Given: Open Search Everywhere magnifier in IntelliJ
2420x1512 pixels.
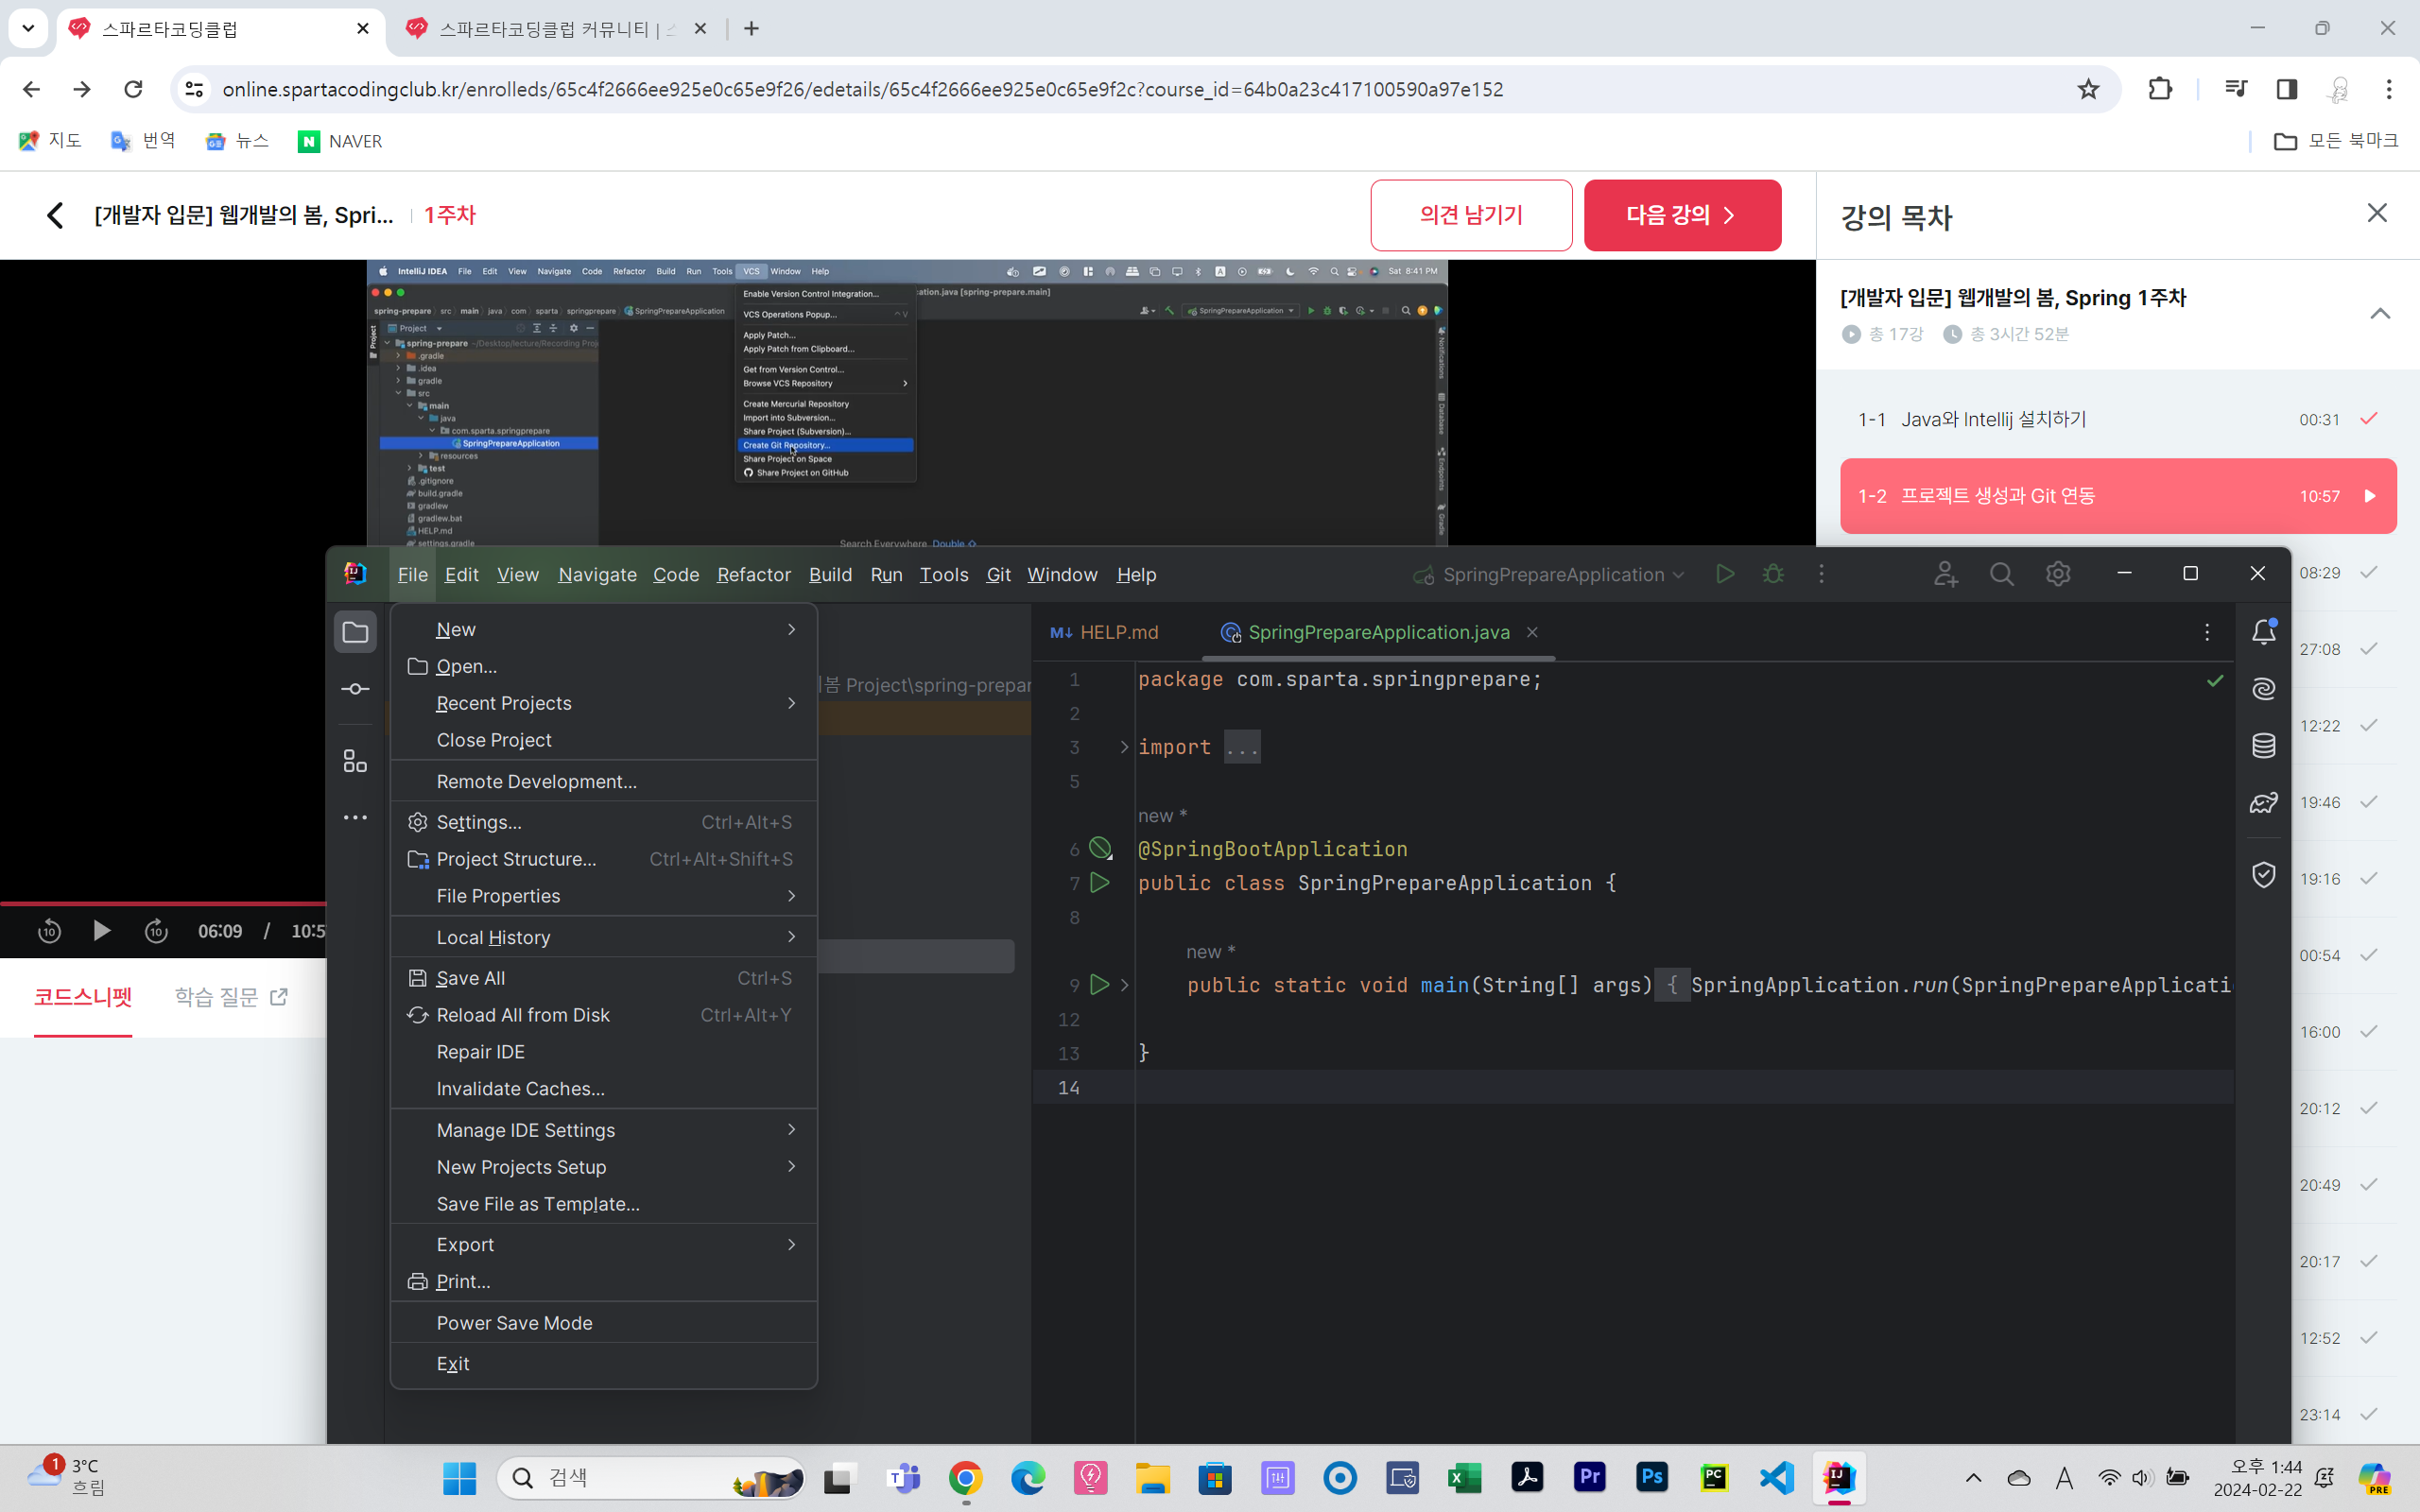Looking at the screenshot, I should [2001, 574].
